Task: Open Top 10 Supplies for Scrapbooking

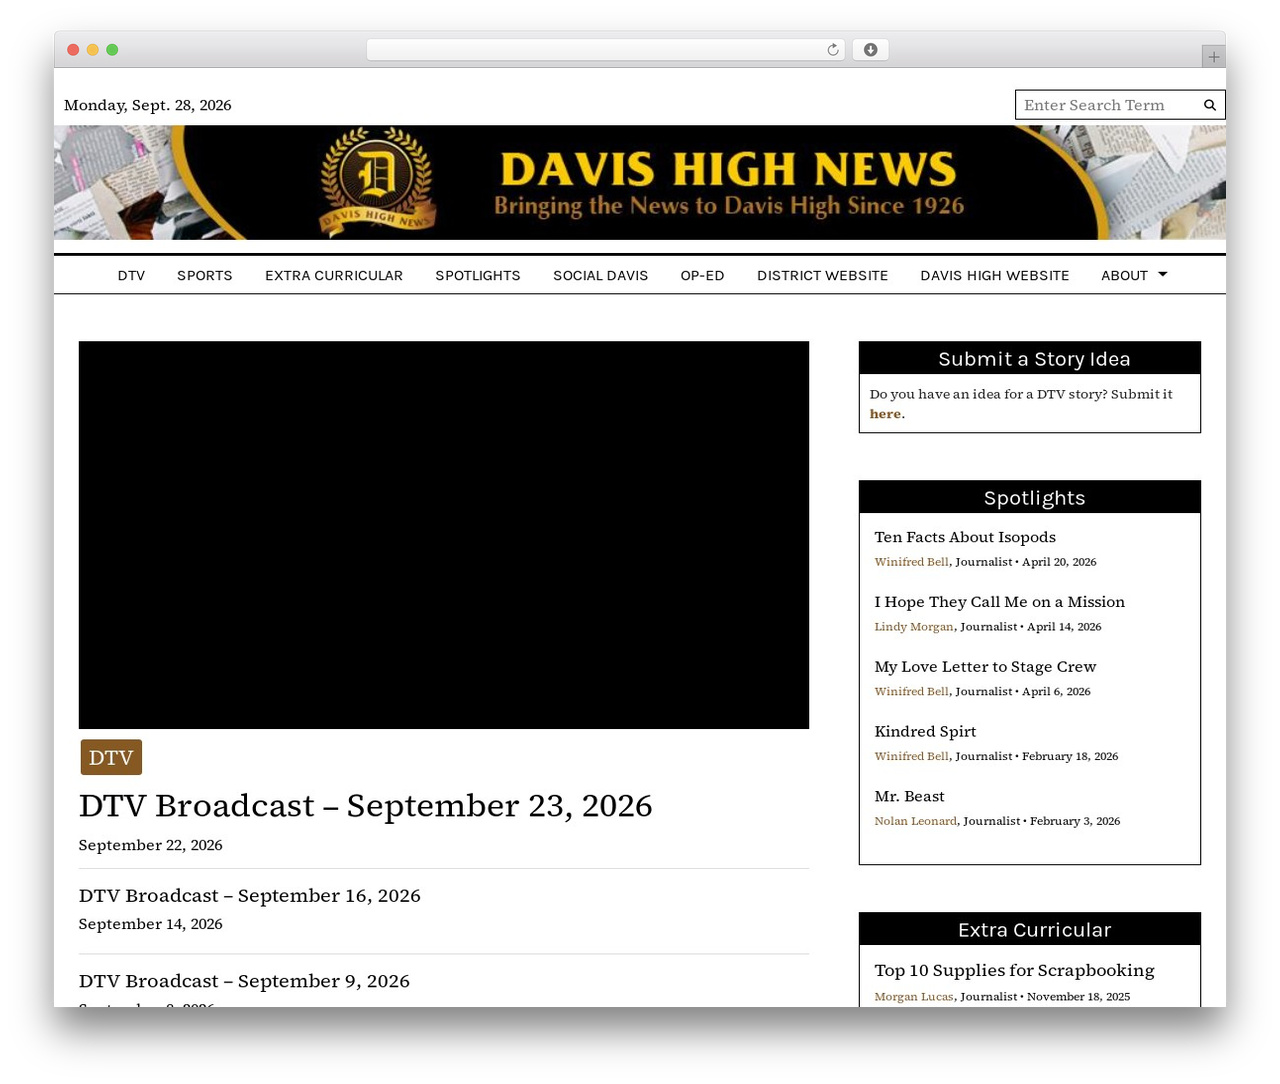Action: [1014, 971]
